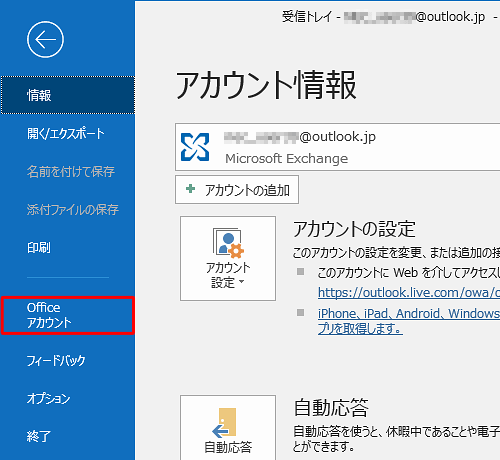The width and height of the screenshot is (500, 460).
Task: Open the Office アカウント page
Action: pyautogui.click(x=68, y=315)
